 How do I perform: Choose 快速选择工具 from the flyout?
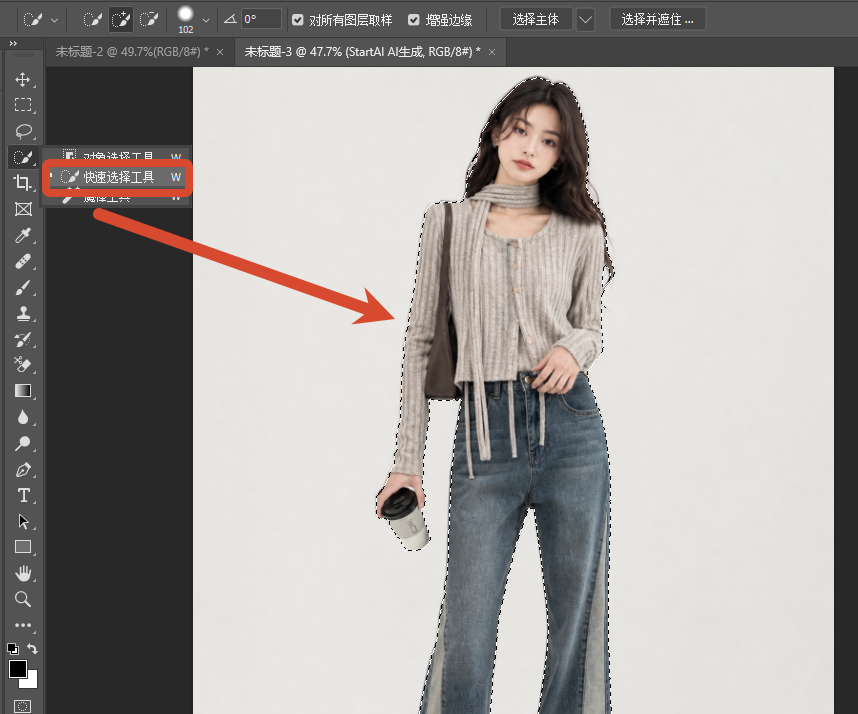click(118, 177)
